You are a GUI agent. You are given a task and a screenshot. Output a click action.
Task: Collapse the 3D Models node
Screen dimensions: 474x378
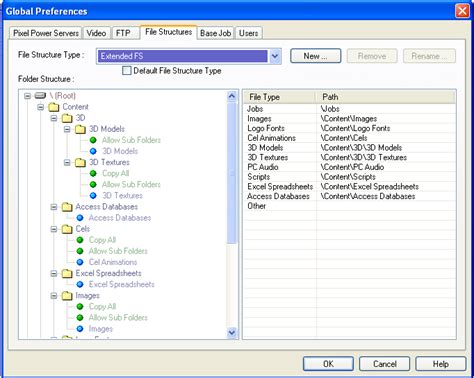point(67,129)
